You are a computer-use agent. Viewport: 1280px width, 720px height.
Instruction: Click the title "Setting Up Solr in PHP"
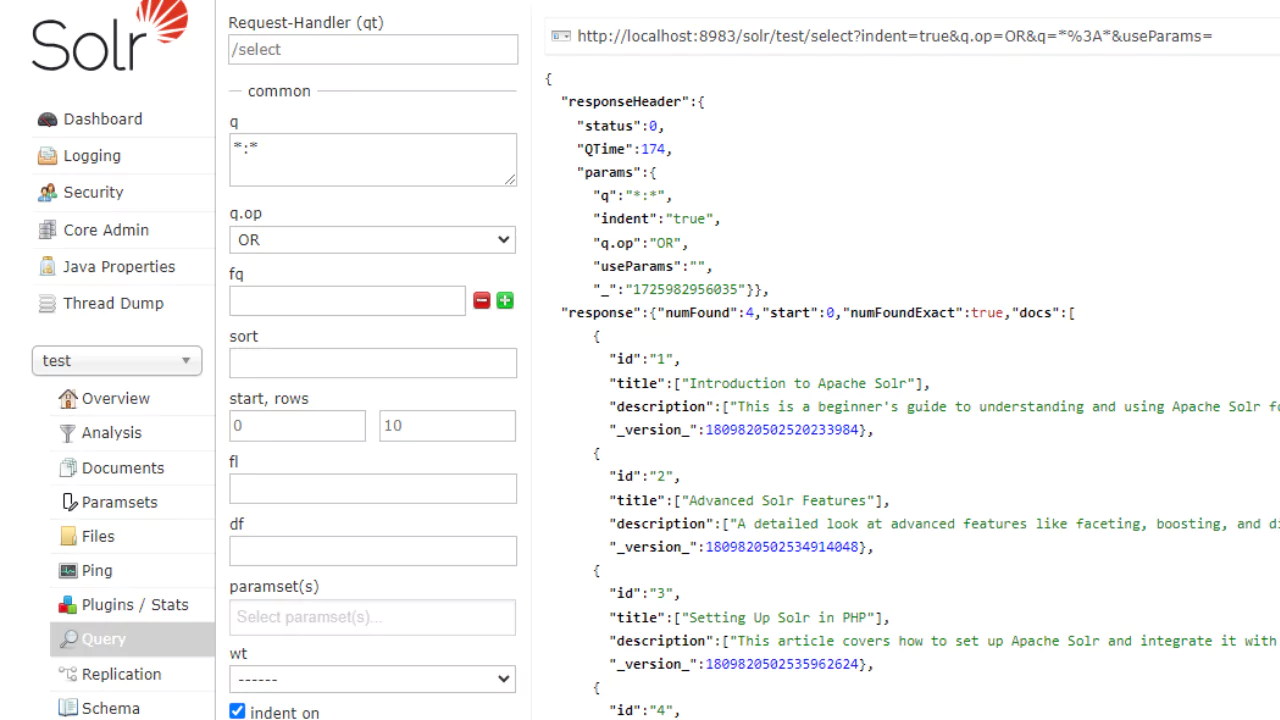click(x=780, y=617)
